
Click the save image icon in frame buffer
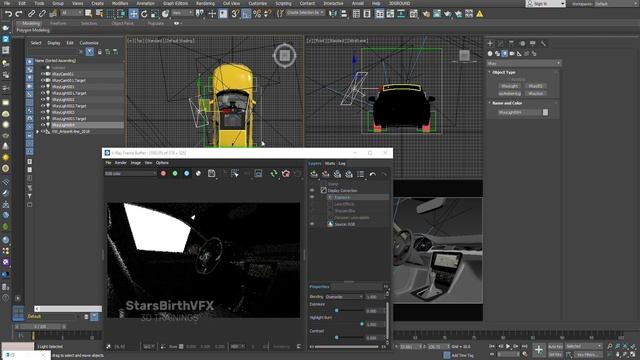coord(211,173)
